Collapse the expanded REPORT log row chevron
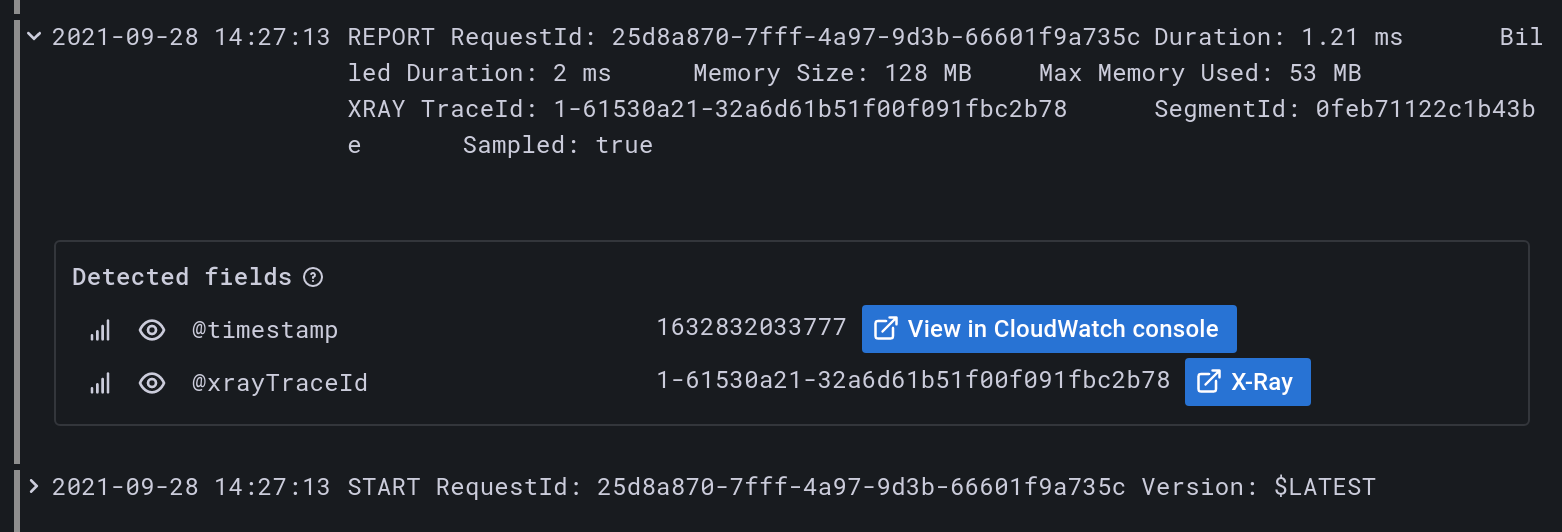The image size is (1562, 532). [x=34, y=37]
